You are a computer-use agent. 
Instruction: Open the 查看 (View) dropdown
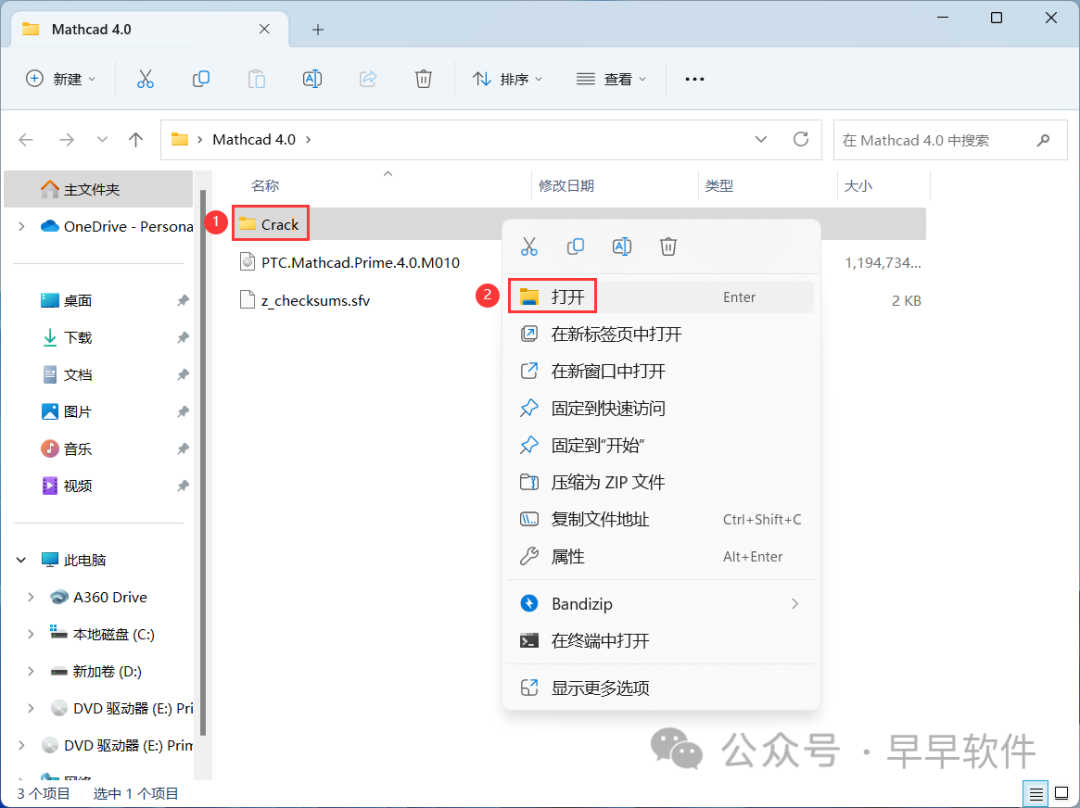[x=611, y=79]
